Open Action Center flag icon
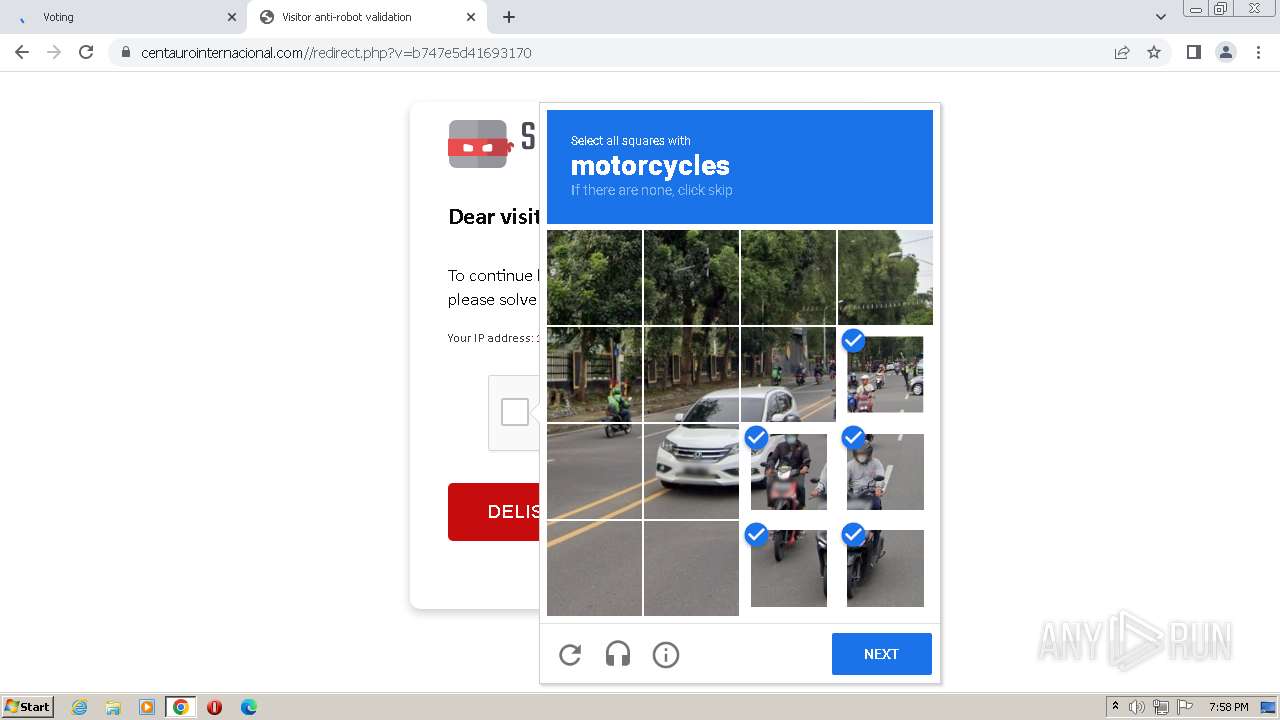Image resolution: width=1280 pixels, height=720 pixels. [x=1185, y=707]
